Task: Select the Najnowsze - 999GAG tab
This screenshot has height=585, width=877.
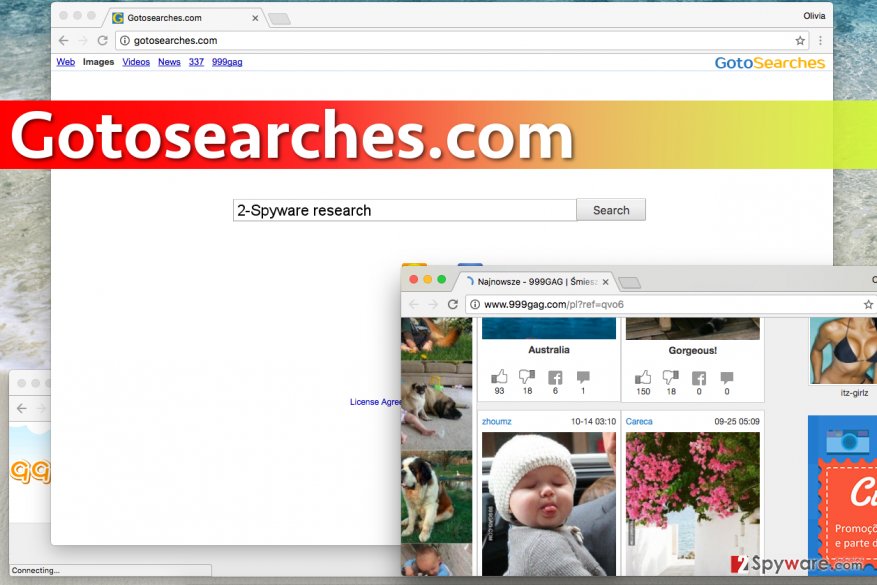Action: click(537, 281)
